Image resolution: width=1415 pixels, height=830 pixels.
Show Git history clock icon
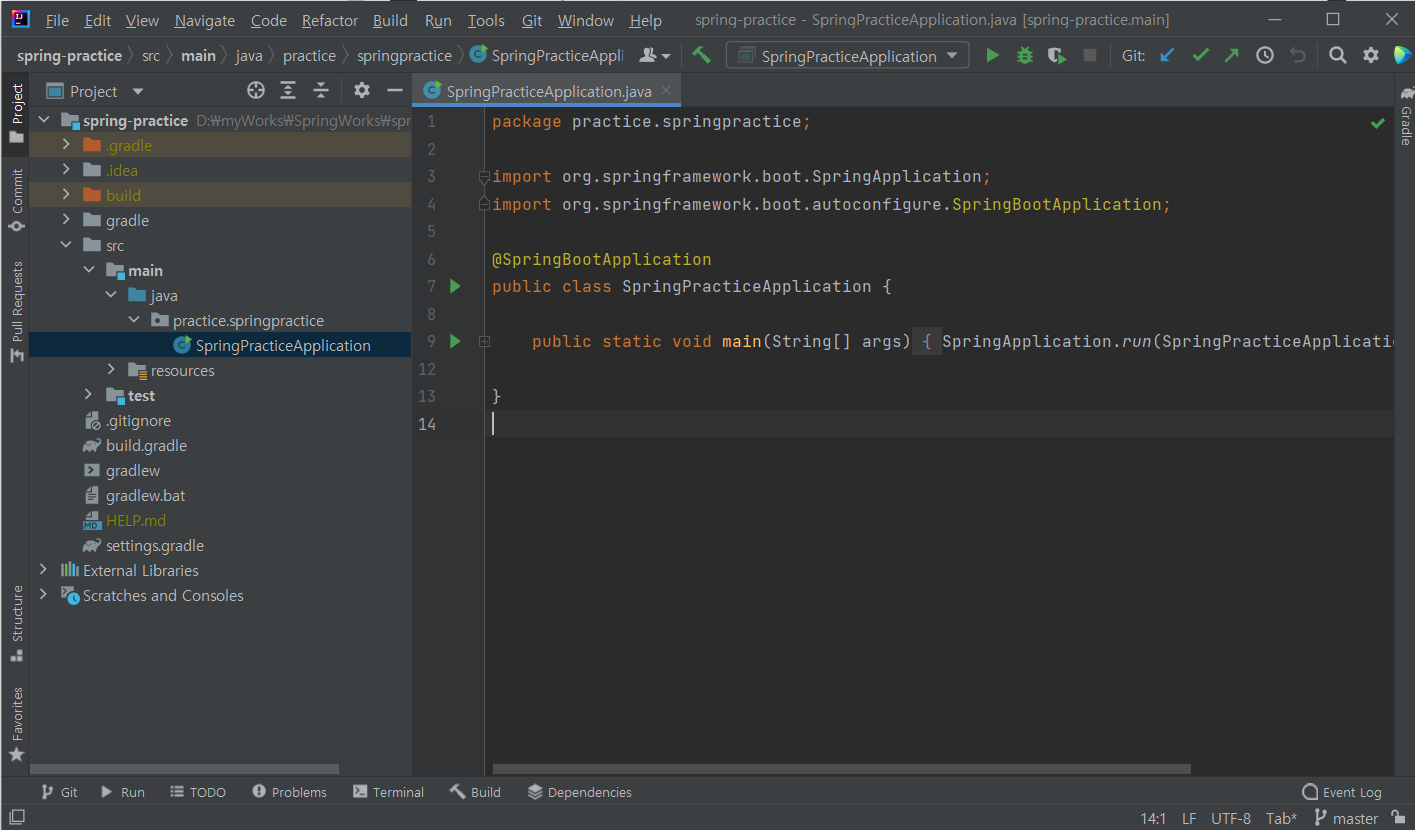click(1265, 56)
